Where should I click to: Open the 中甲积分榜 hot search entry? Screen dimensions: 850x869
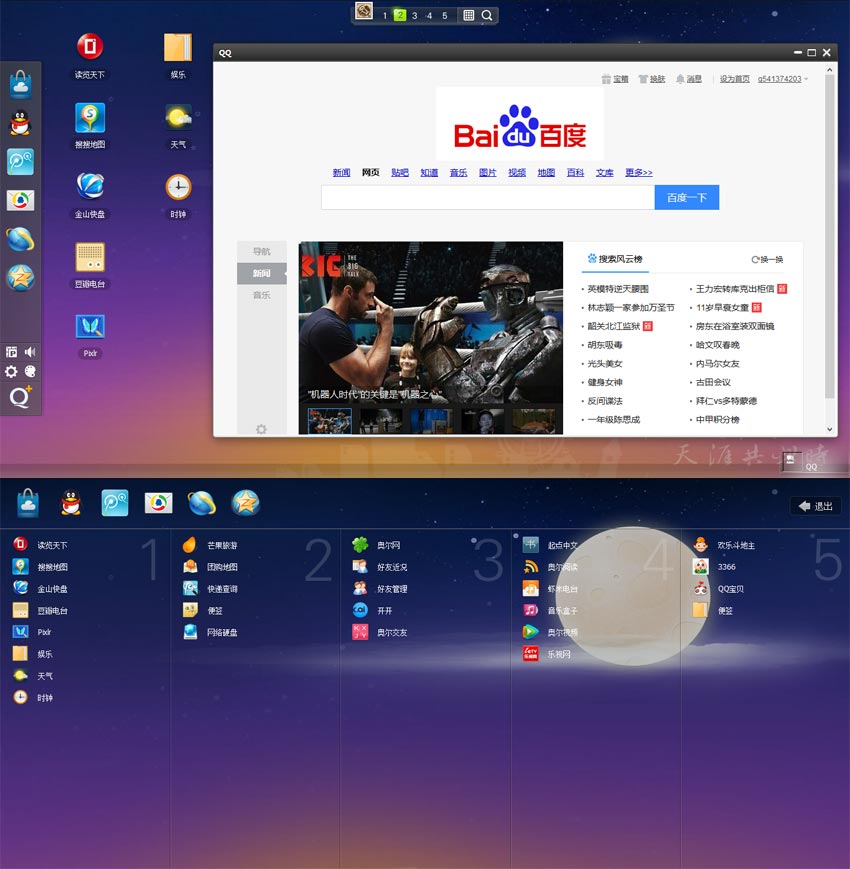(718, 420)
